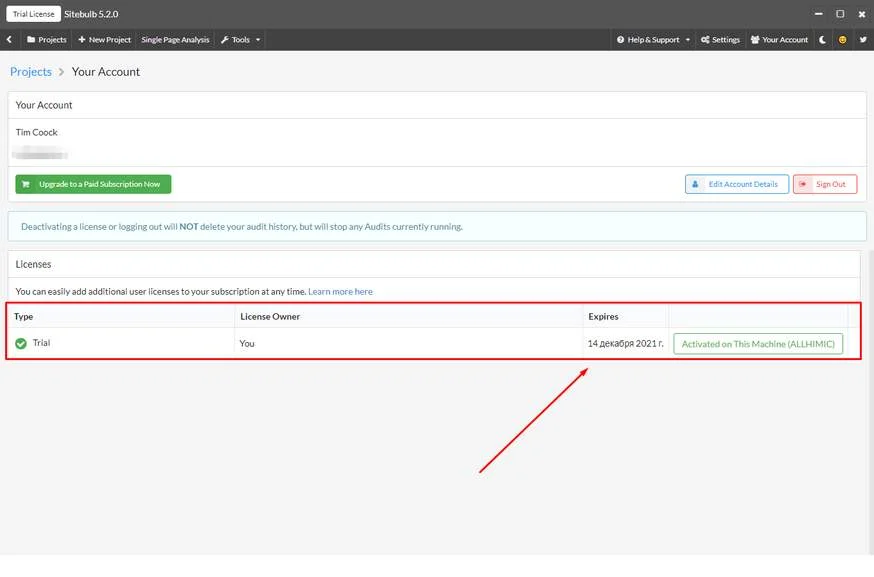Follow the Learn more here link
The height and width of the screenshot is (577, 874).
point(340,292)
